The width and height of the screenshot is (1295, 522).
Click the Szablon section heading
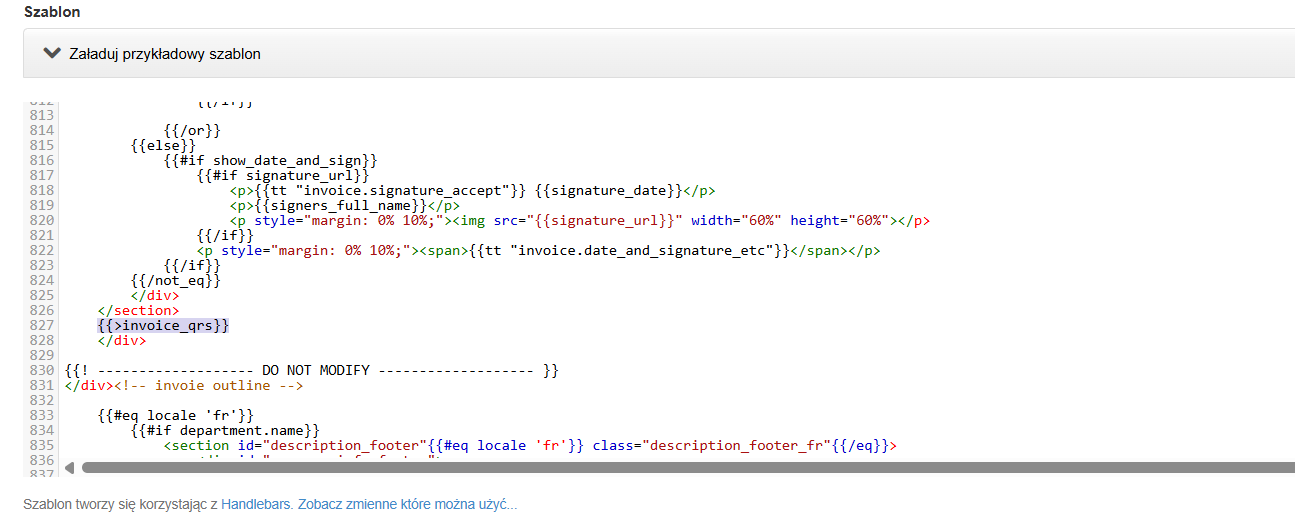[52, 12]
